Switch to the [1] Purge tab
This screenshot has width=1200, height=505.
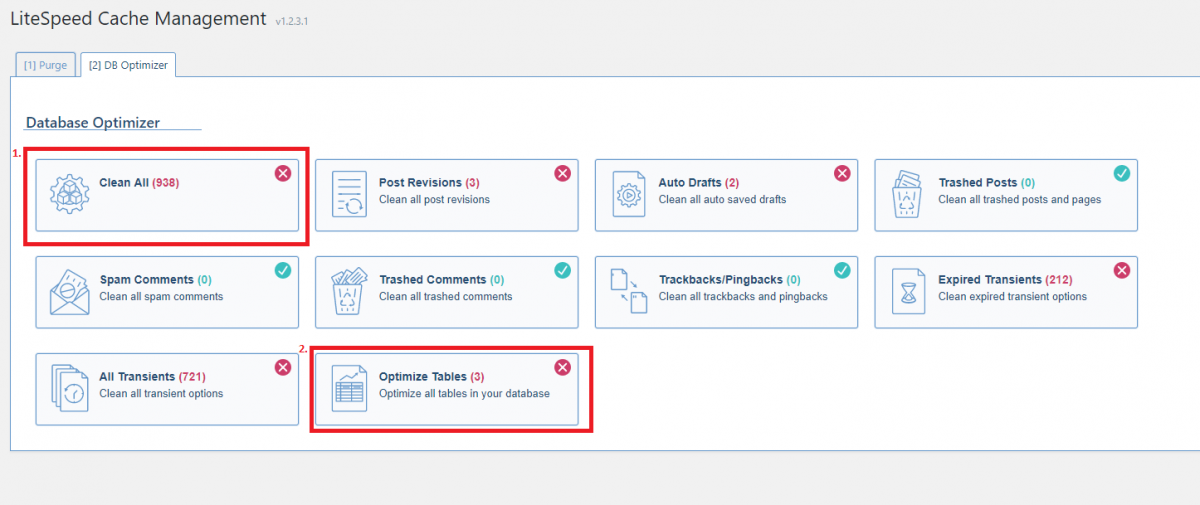46,66
